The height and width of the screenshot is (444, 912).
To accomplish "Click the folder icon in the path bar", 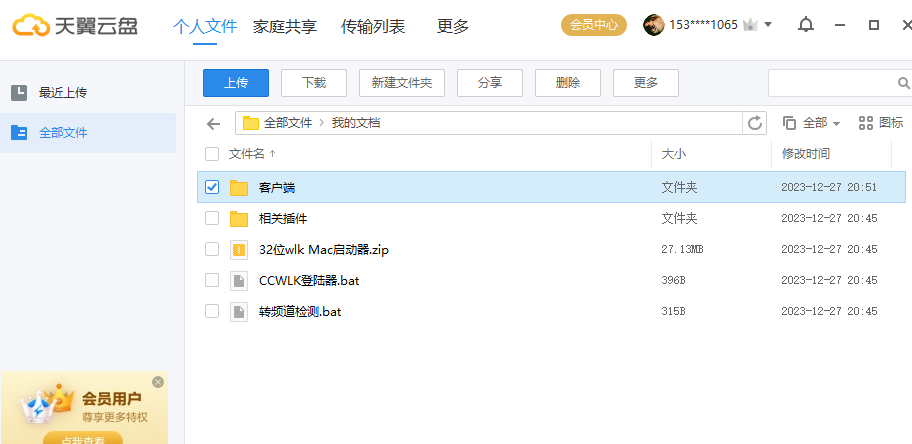I will (x=251, y=123).
